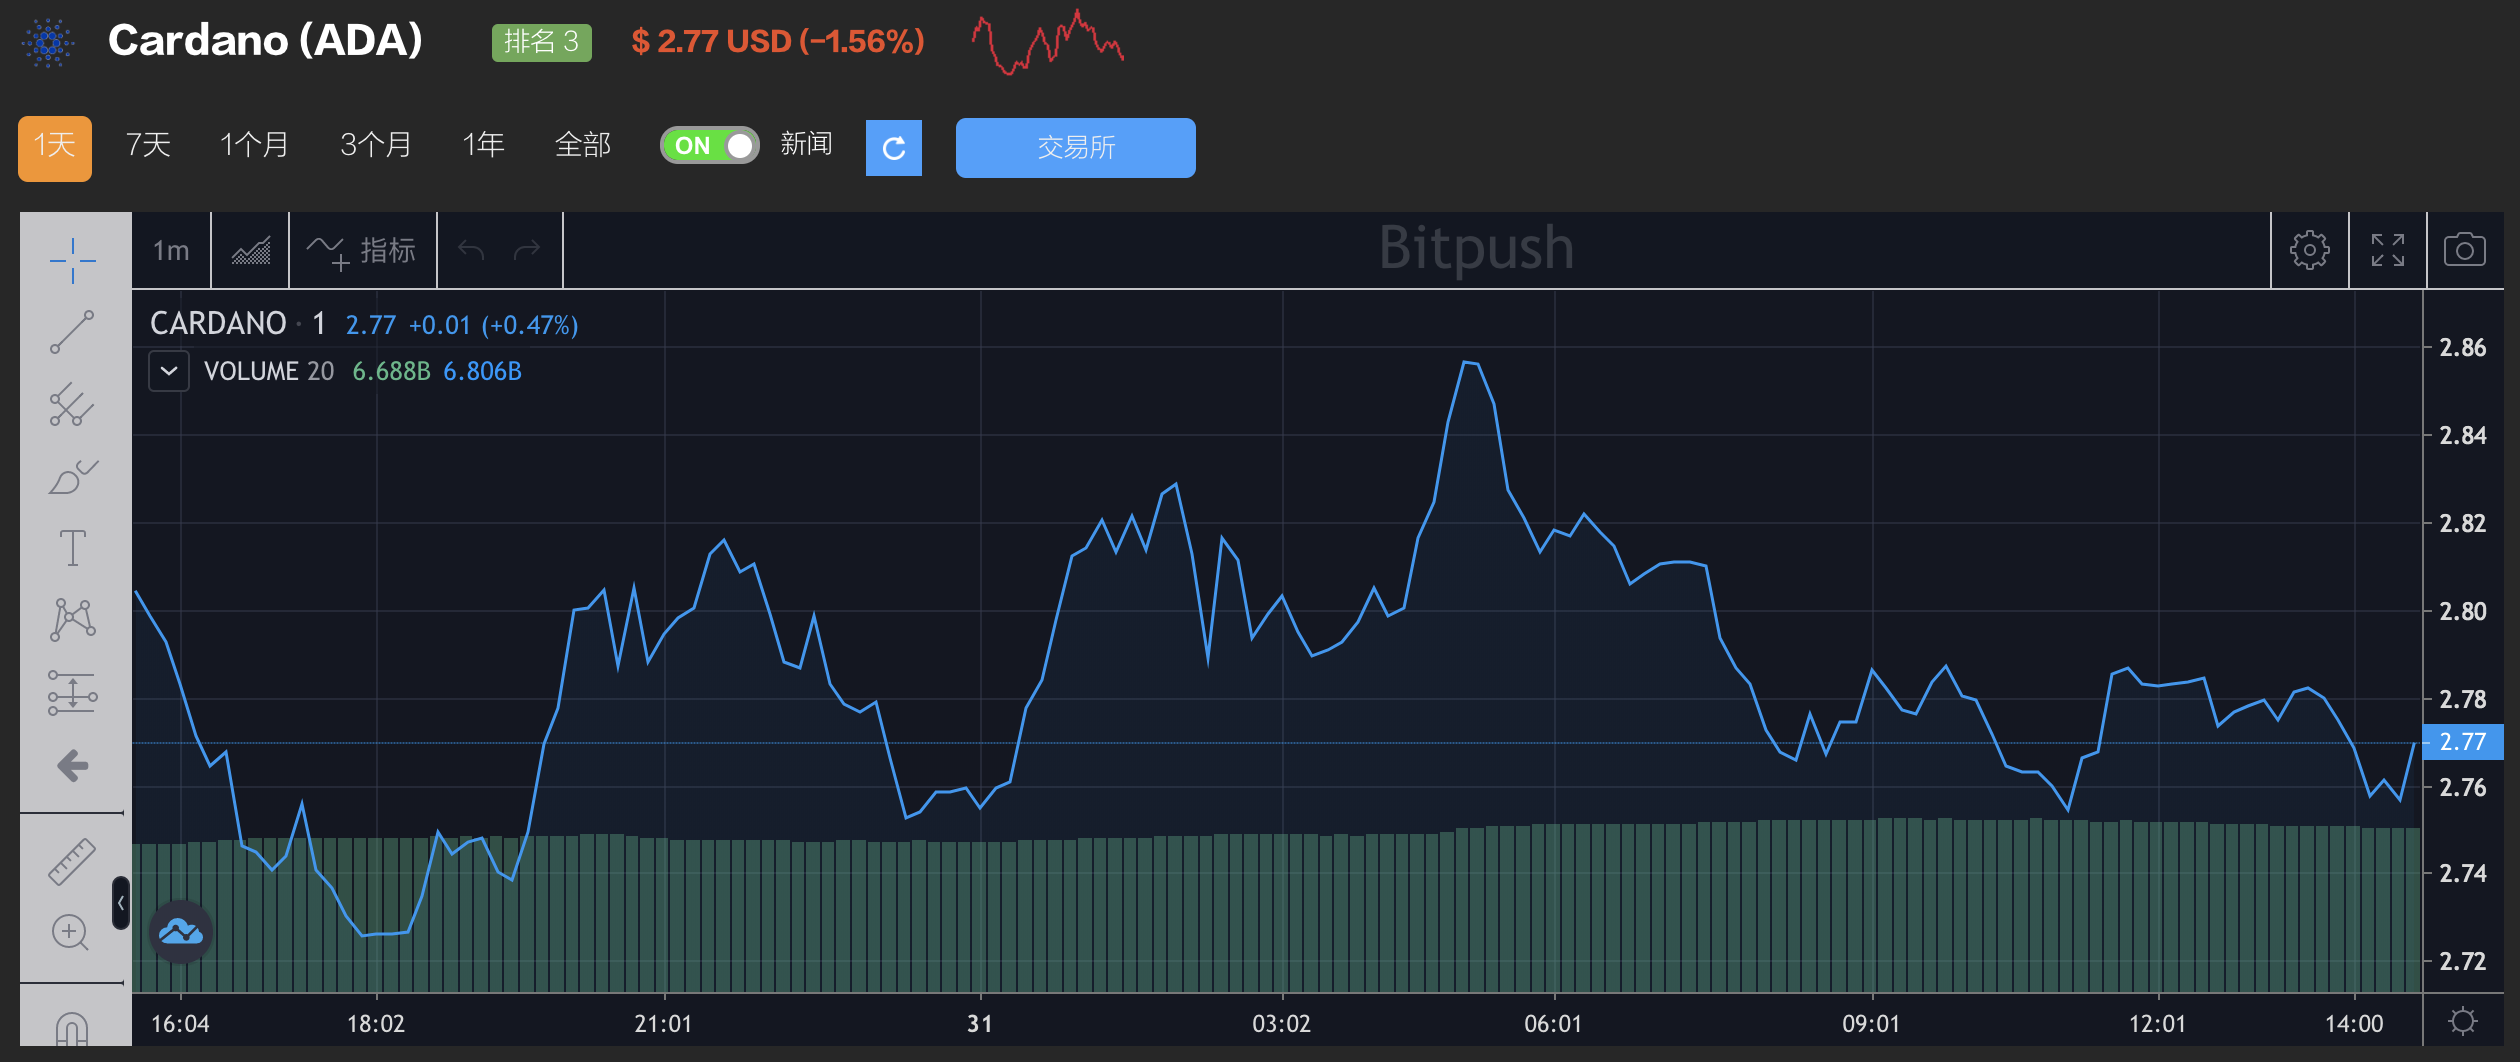Click the 06:01 time axis label

1553,1024
